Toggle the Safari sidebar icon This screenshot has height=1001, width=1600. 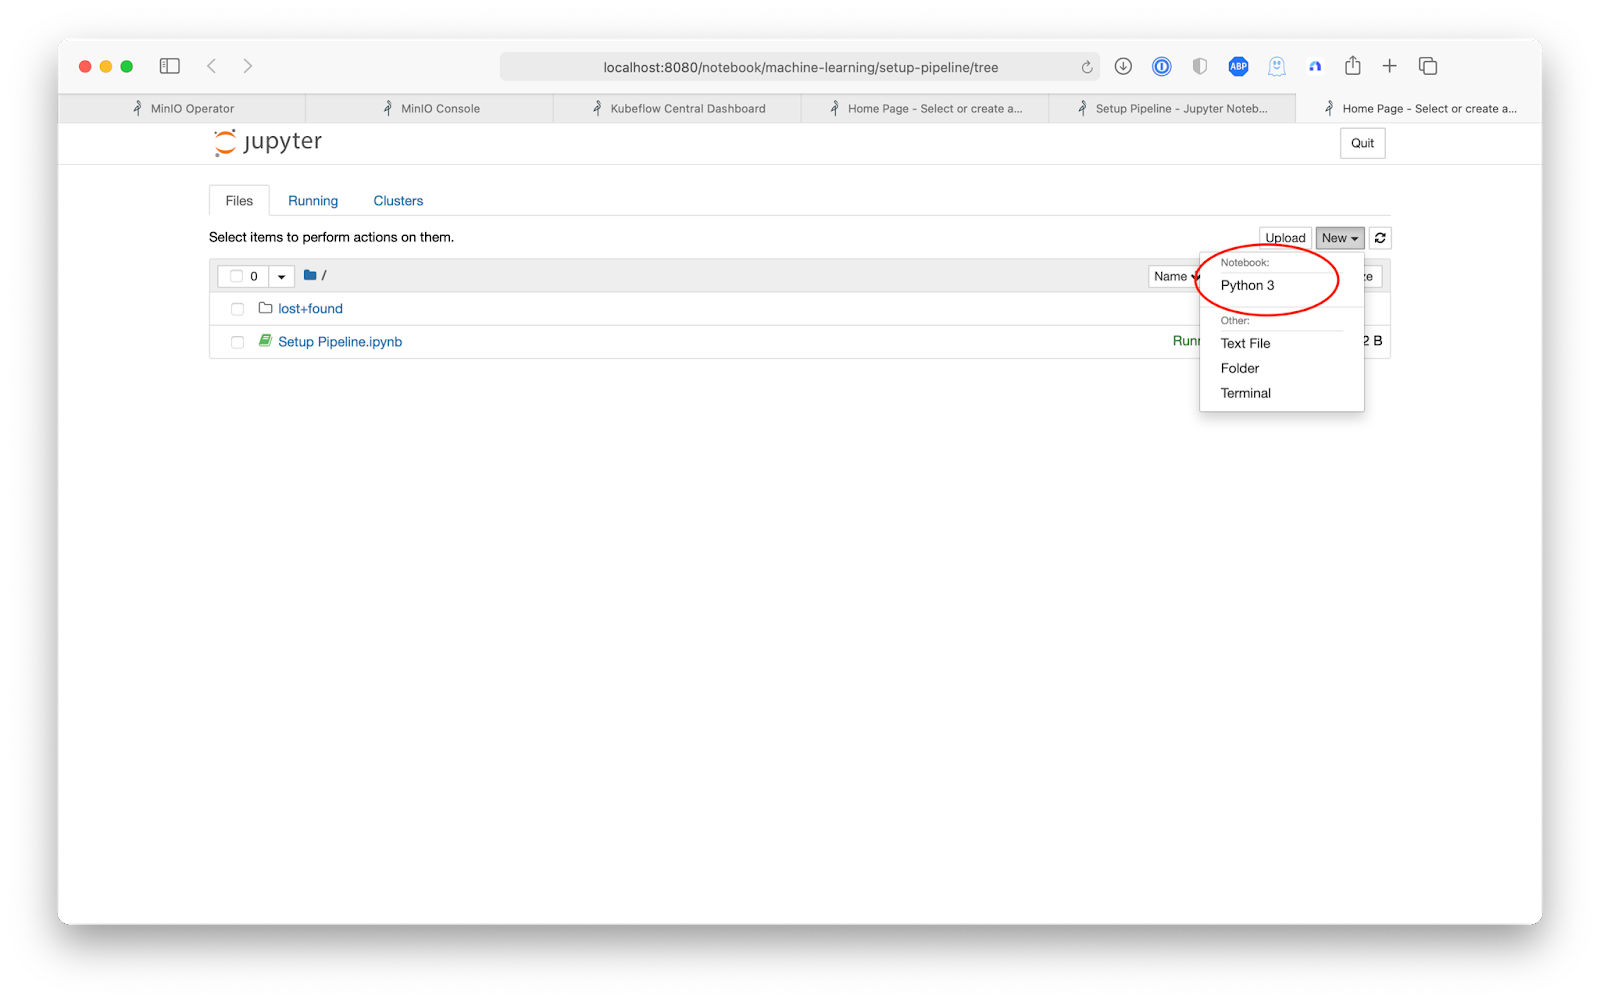[170, 66]
